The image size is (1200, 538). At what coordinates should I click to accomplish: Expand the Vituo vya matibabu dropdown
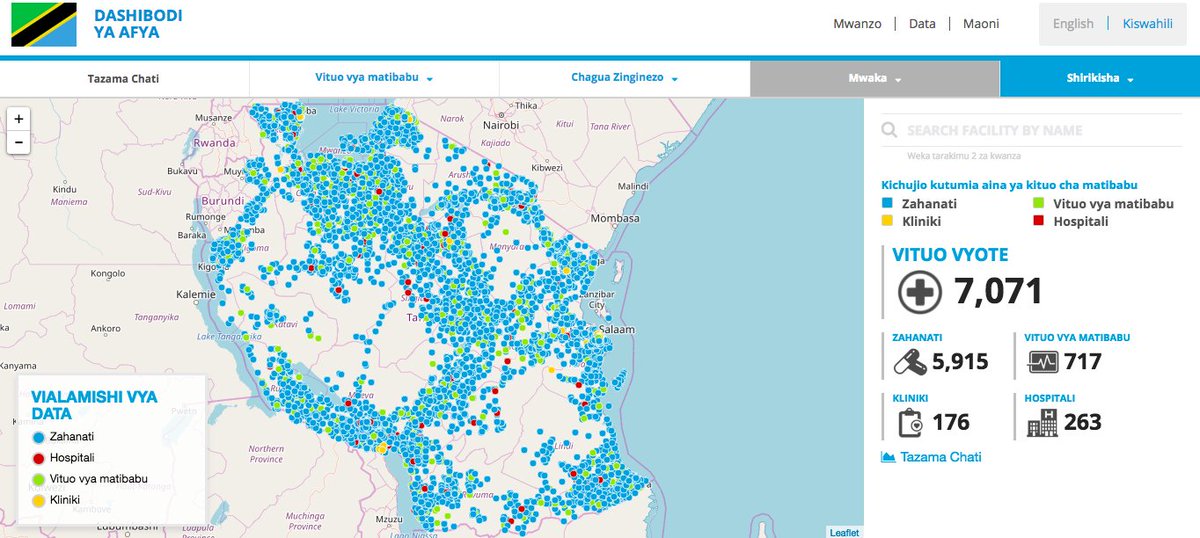point(373,79)
